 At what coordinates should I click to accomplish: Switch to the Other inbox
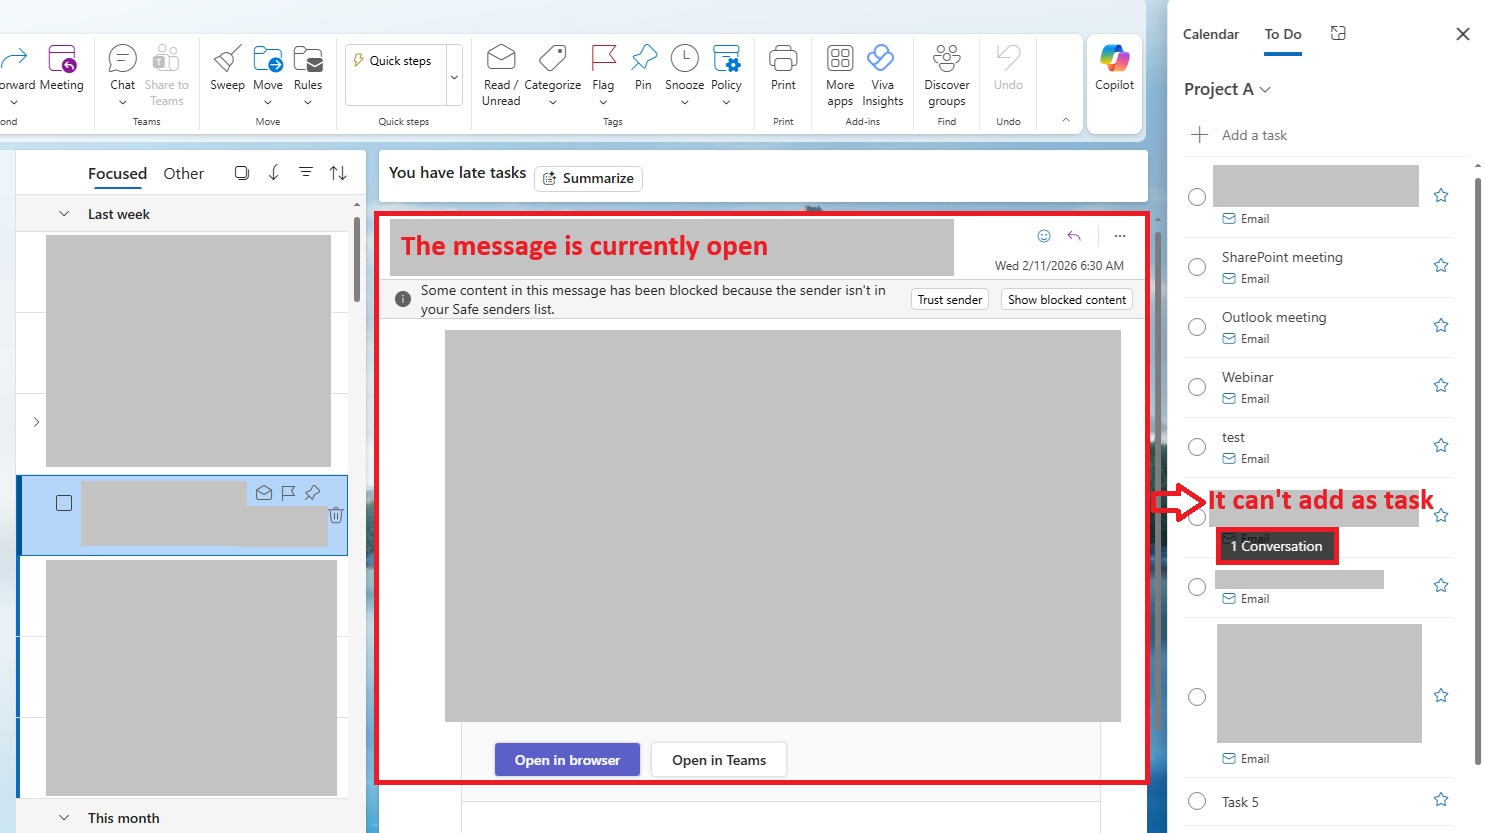(184, 173)
